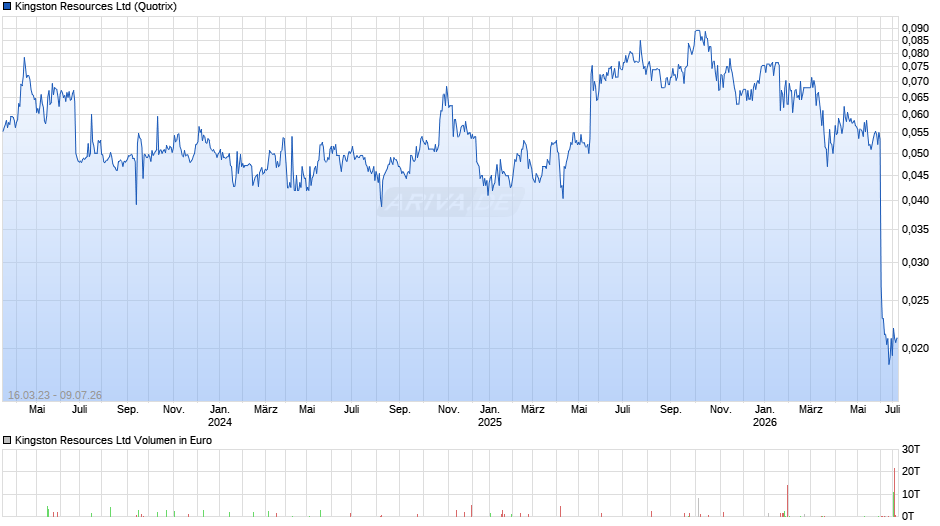Viewport: 940px width, 526px height.
Task: Click the 0,065 price axis label
Action: [x=915, y=97]
